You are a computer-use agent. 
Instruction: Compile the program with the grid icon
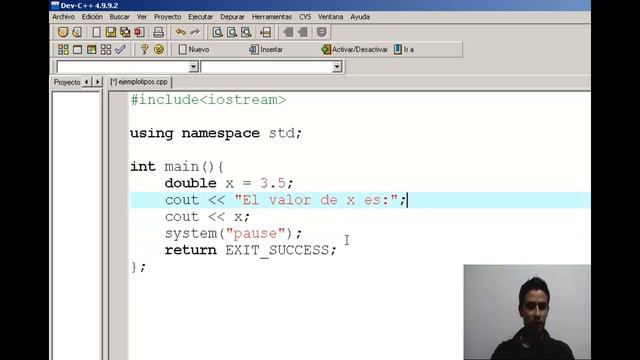tap(63, 49)
